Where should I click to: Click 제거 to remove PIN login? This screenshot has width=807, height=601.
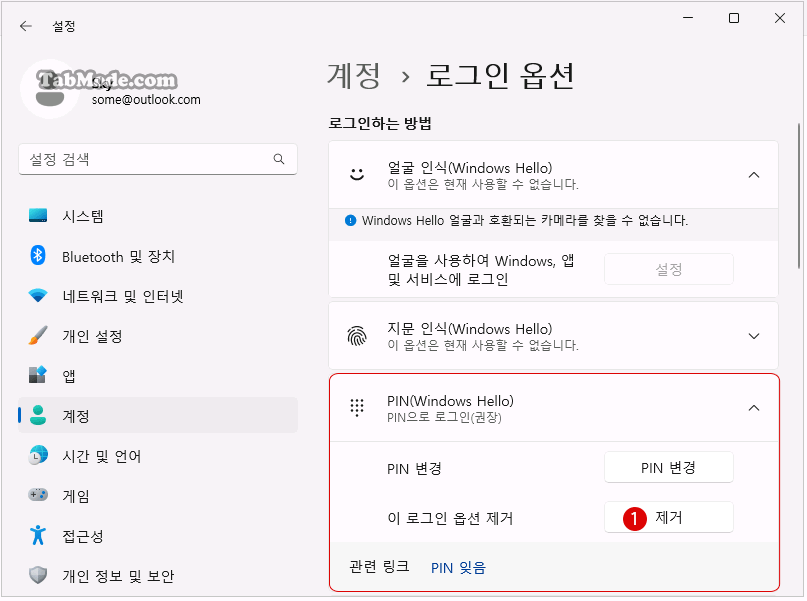669,517
